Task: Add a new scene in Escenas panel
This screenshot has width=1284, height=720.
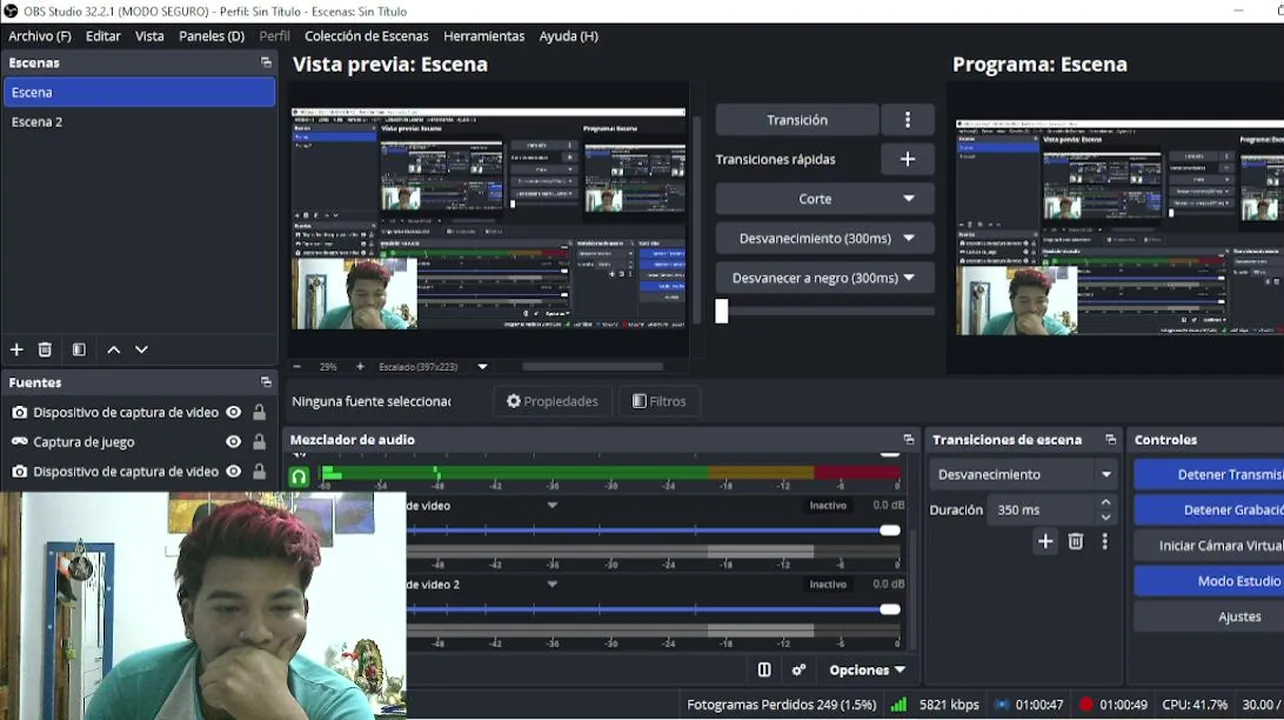Action: click(x=16, y=349)
